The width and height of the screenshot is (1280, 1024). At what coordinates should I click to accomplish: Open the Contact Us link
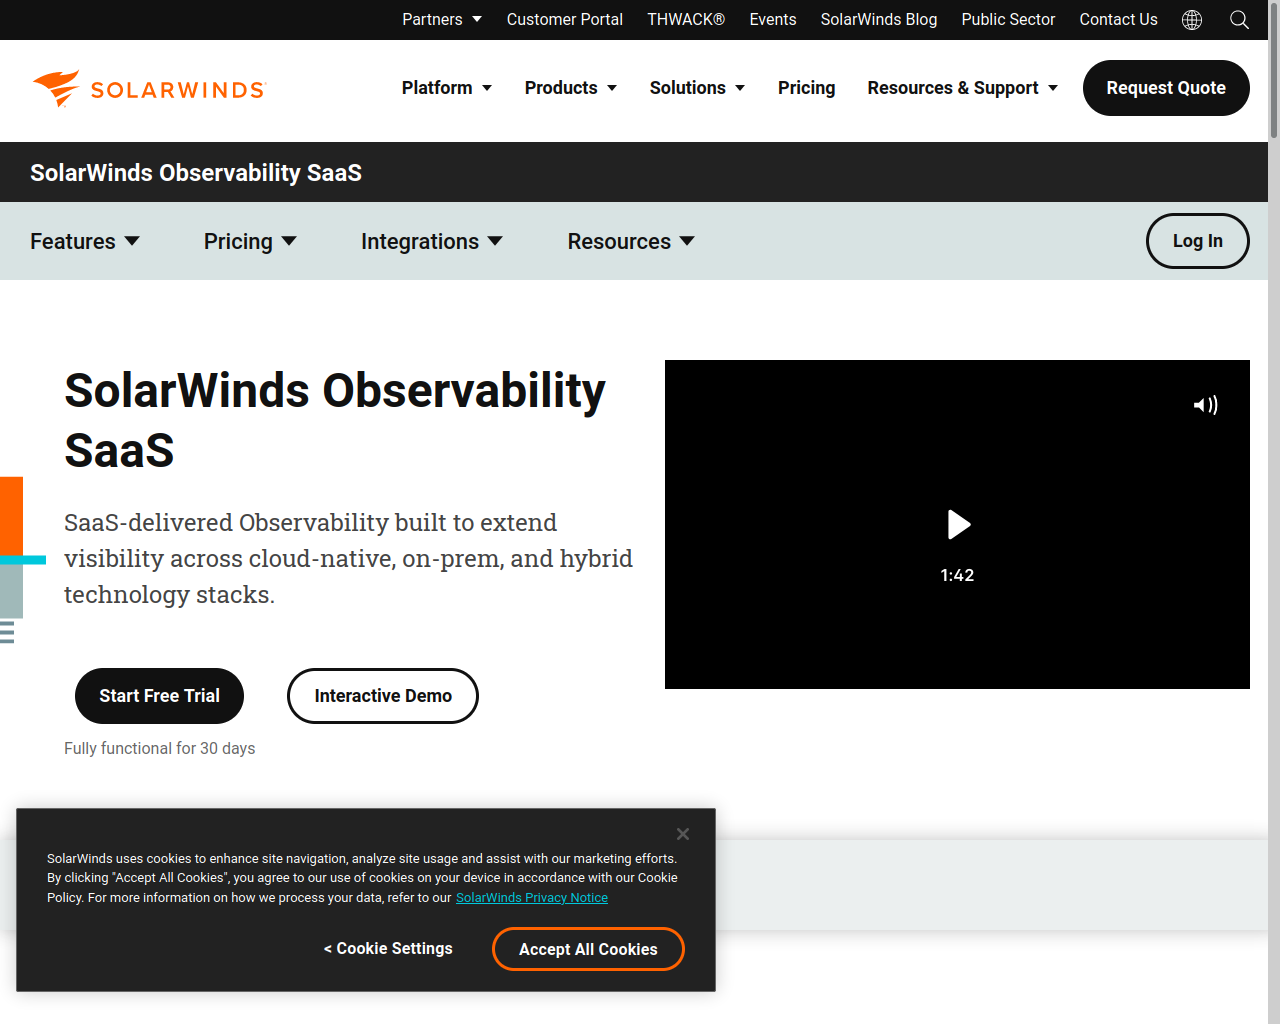click(1118, 20)
